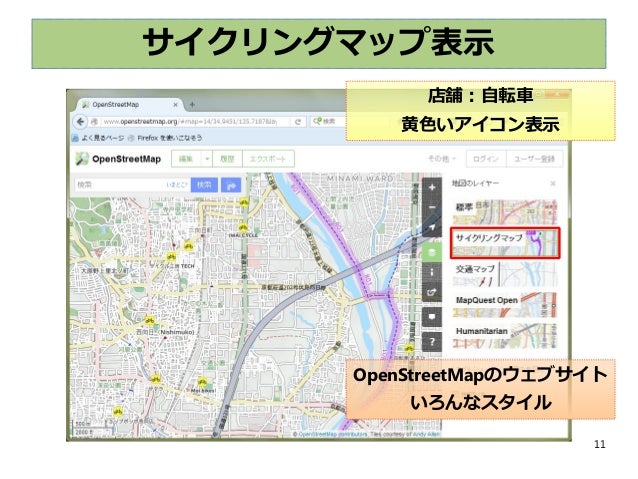Open a new browser tab with plus
This screenshot has height=479, width=638.
(192, 105)
